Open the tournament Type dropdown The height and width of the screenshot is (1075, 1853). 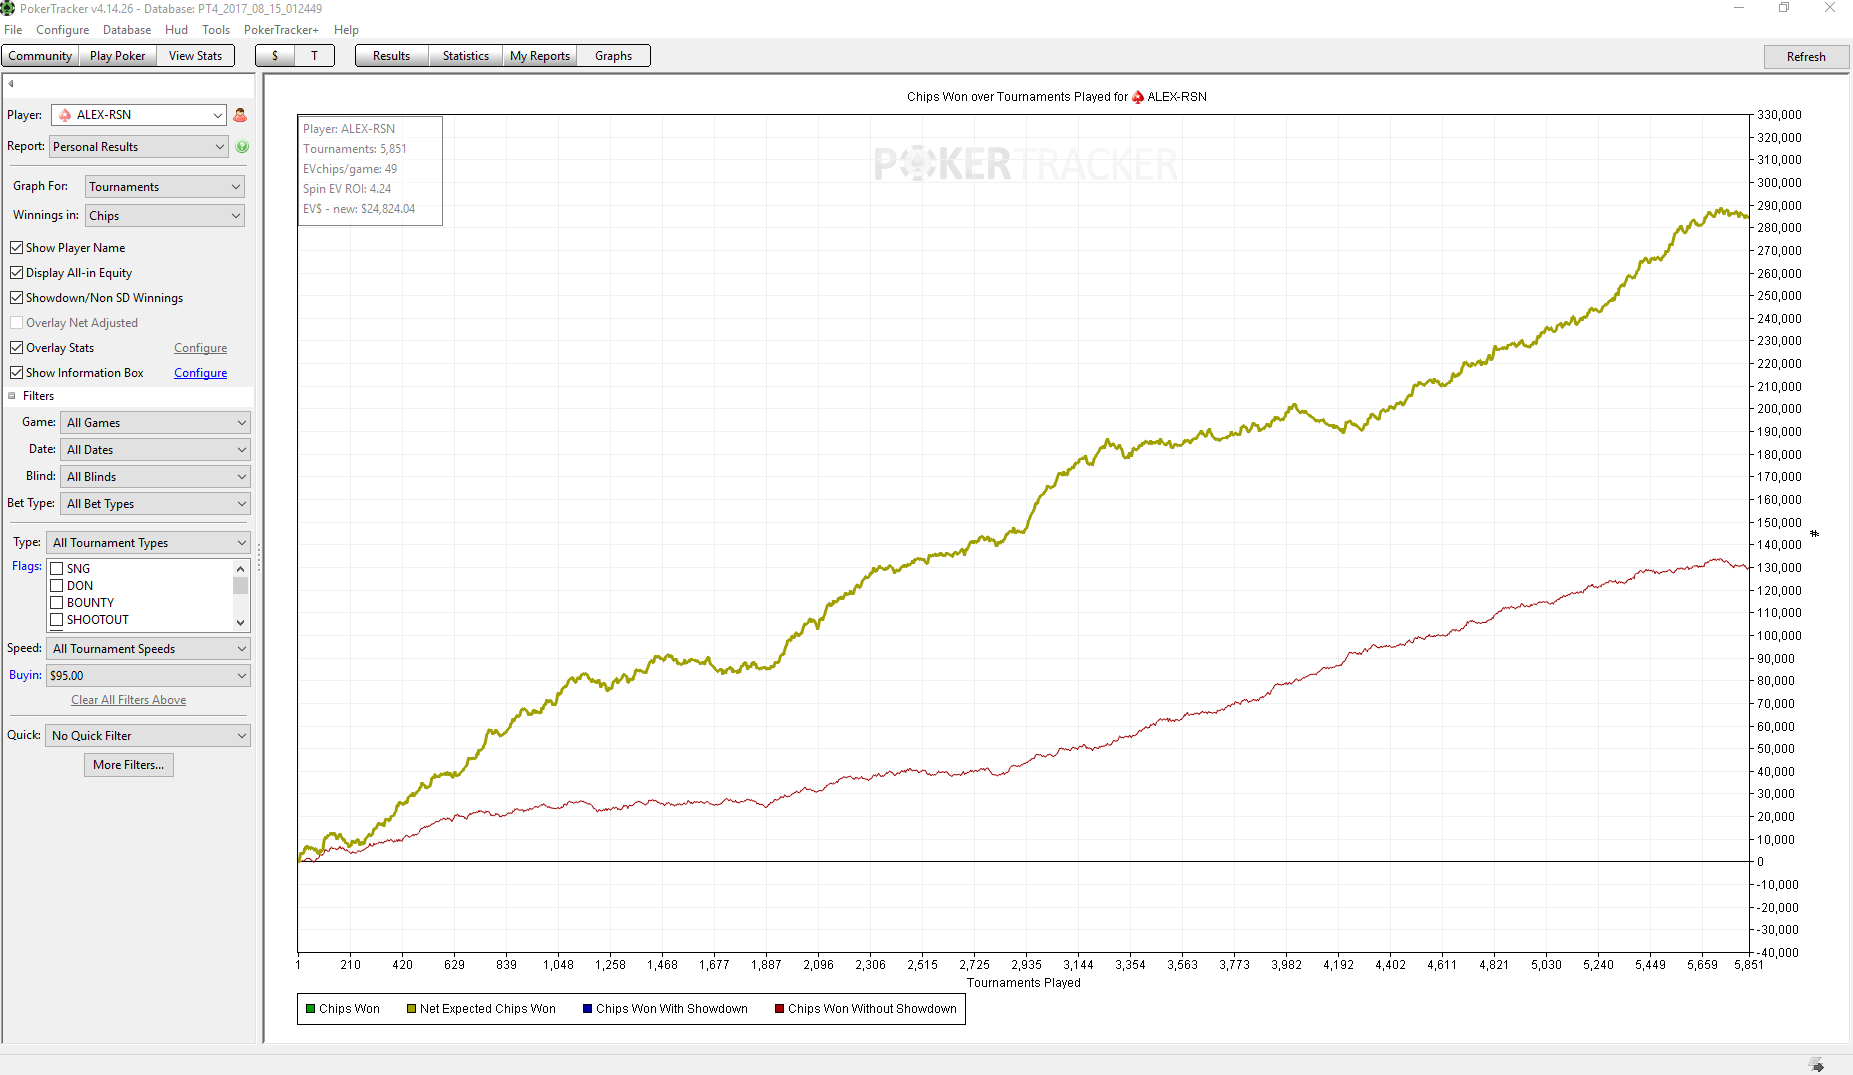[148, 543]
